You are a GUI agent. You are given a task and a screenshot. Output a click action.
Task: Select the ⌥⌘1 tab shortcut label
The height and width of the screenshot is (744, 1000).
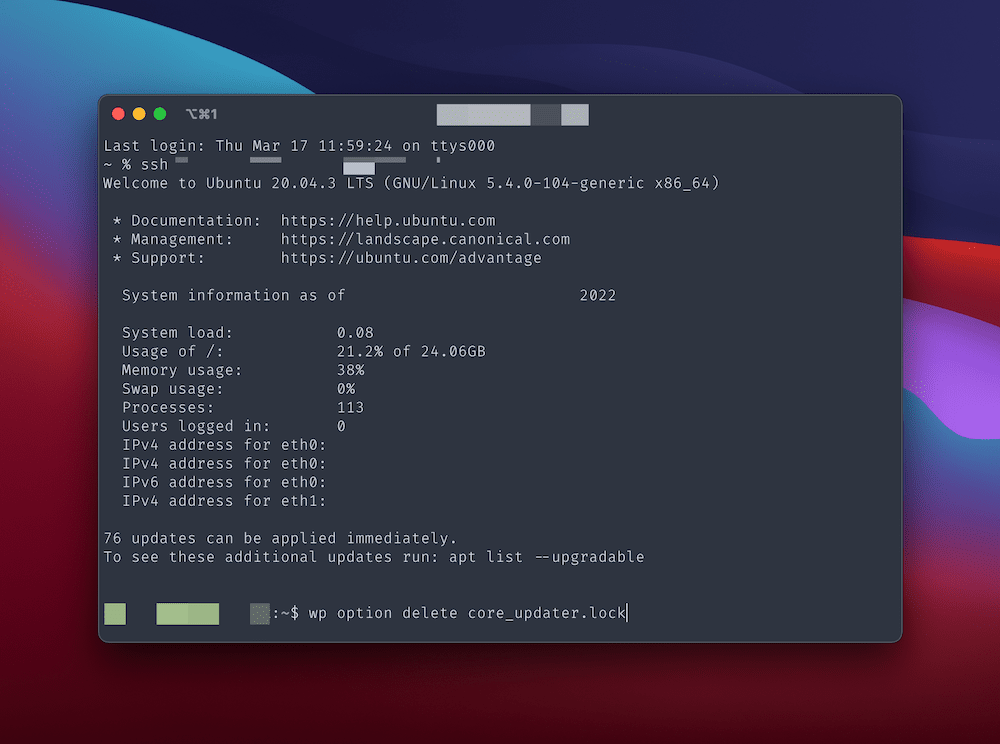coord(202,114)
